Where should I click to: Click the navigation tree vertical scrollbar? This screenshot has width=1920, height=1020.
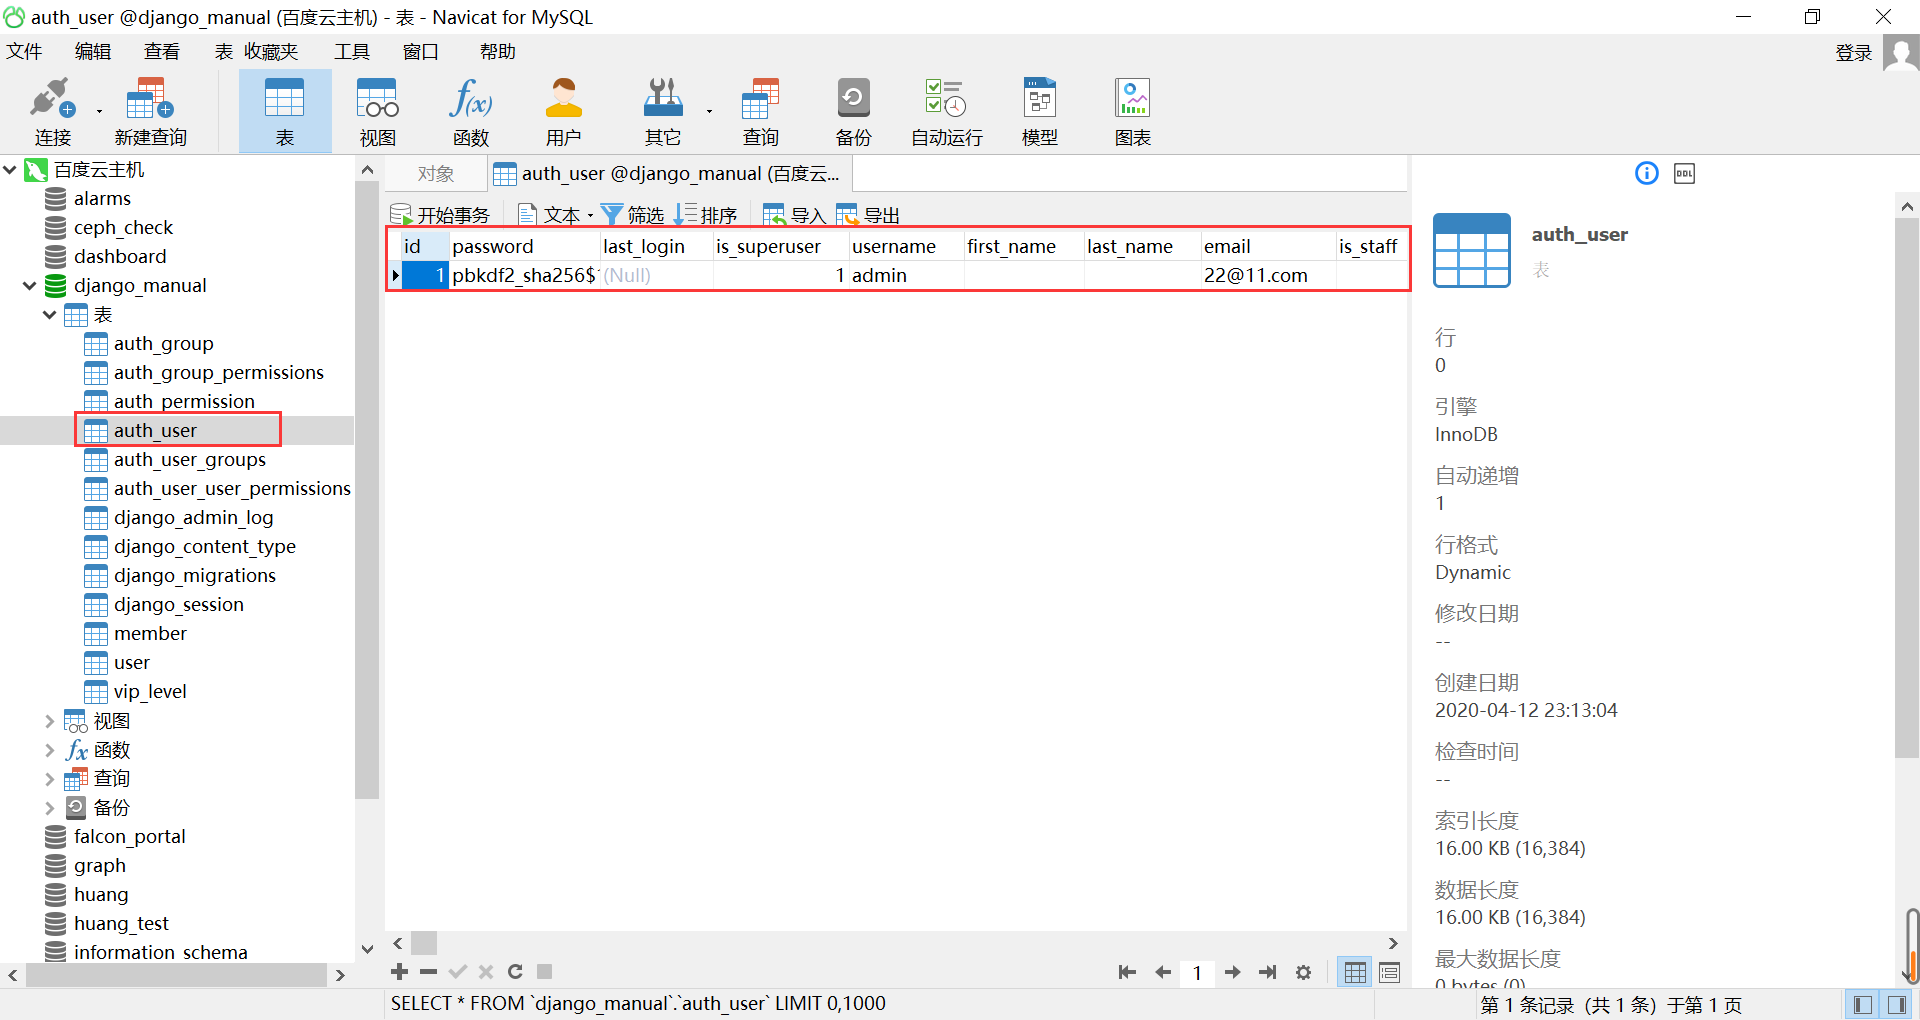[367, 490]
